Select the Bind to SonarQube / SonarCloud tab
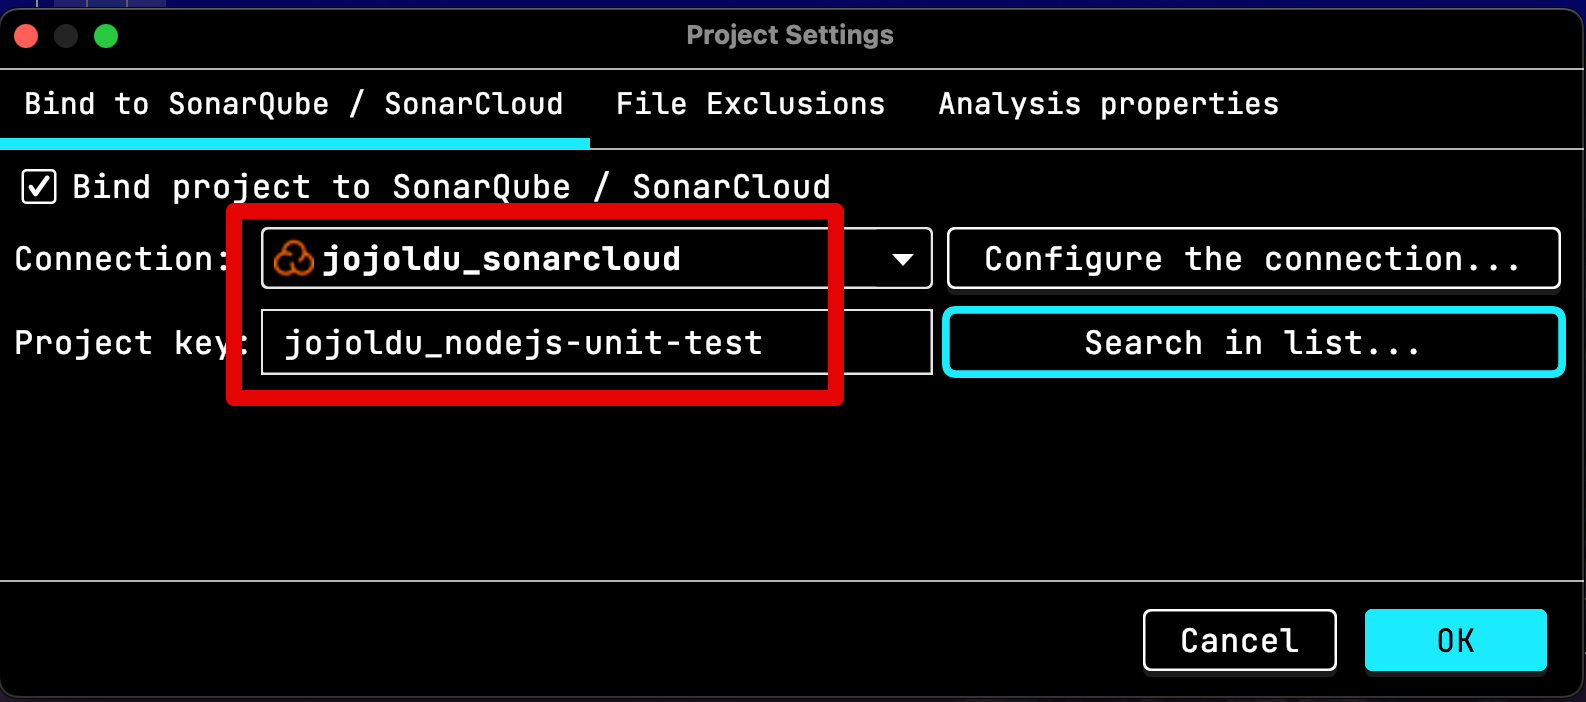The image size is (1586, 702). point(294,104)
